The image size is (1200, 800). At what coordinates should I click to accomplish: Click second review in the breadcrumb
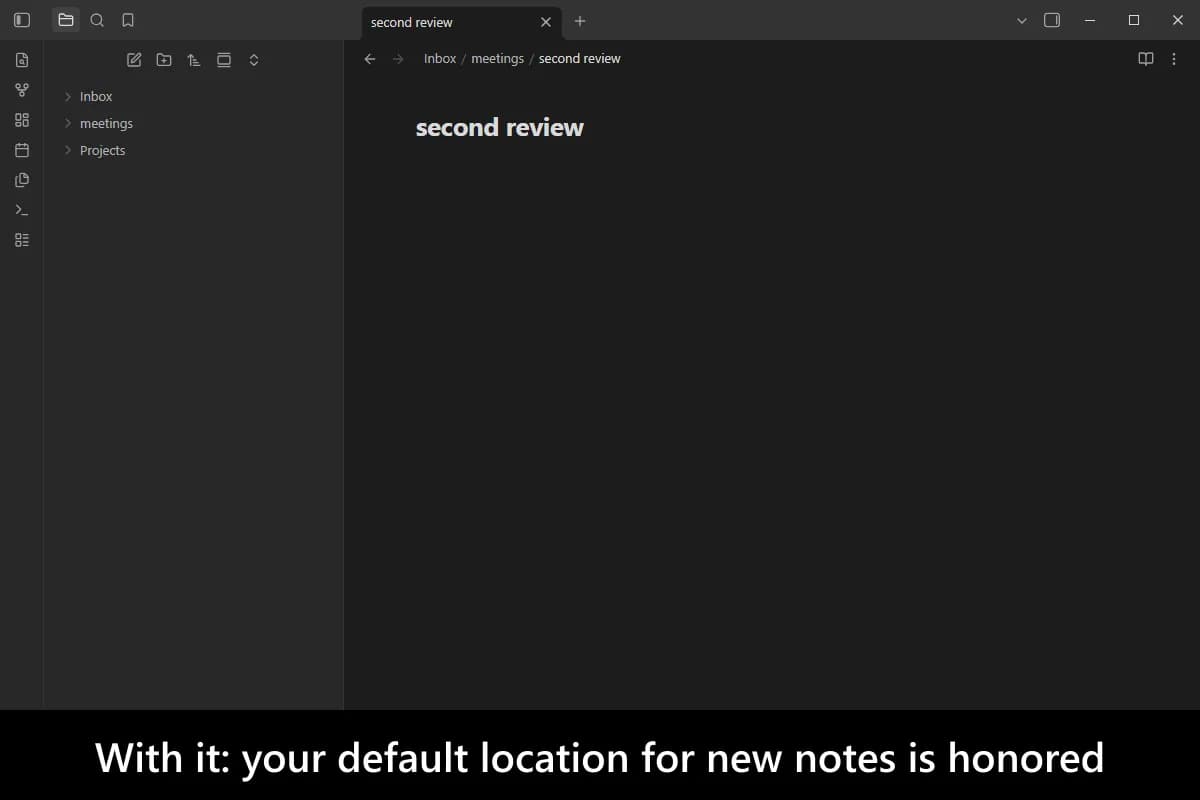[580, 59]
